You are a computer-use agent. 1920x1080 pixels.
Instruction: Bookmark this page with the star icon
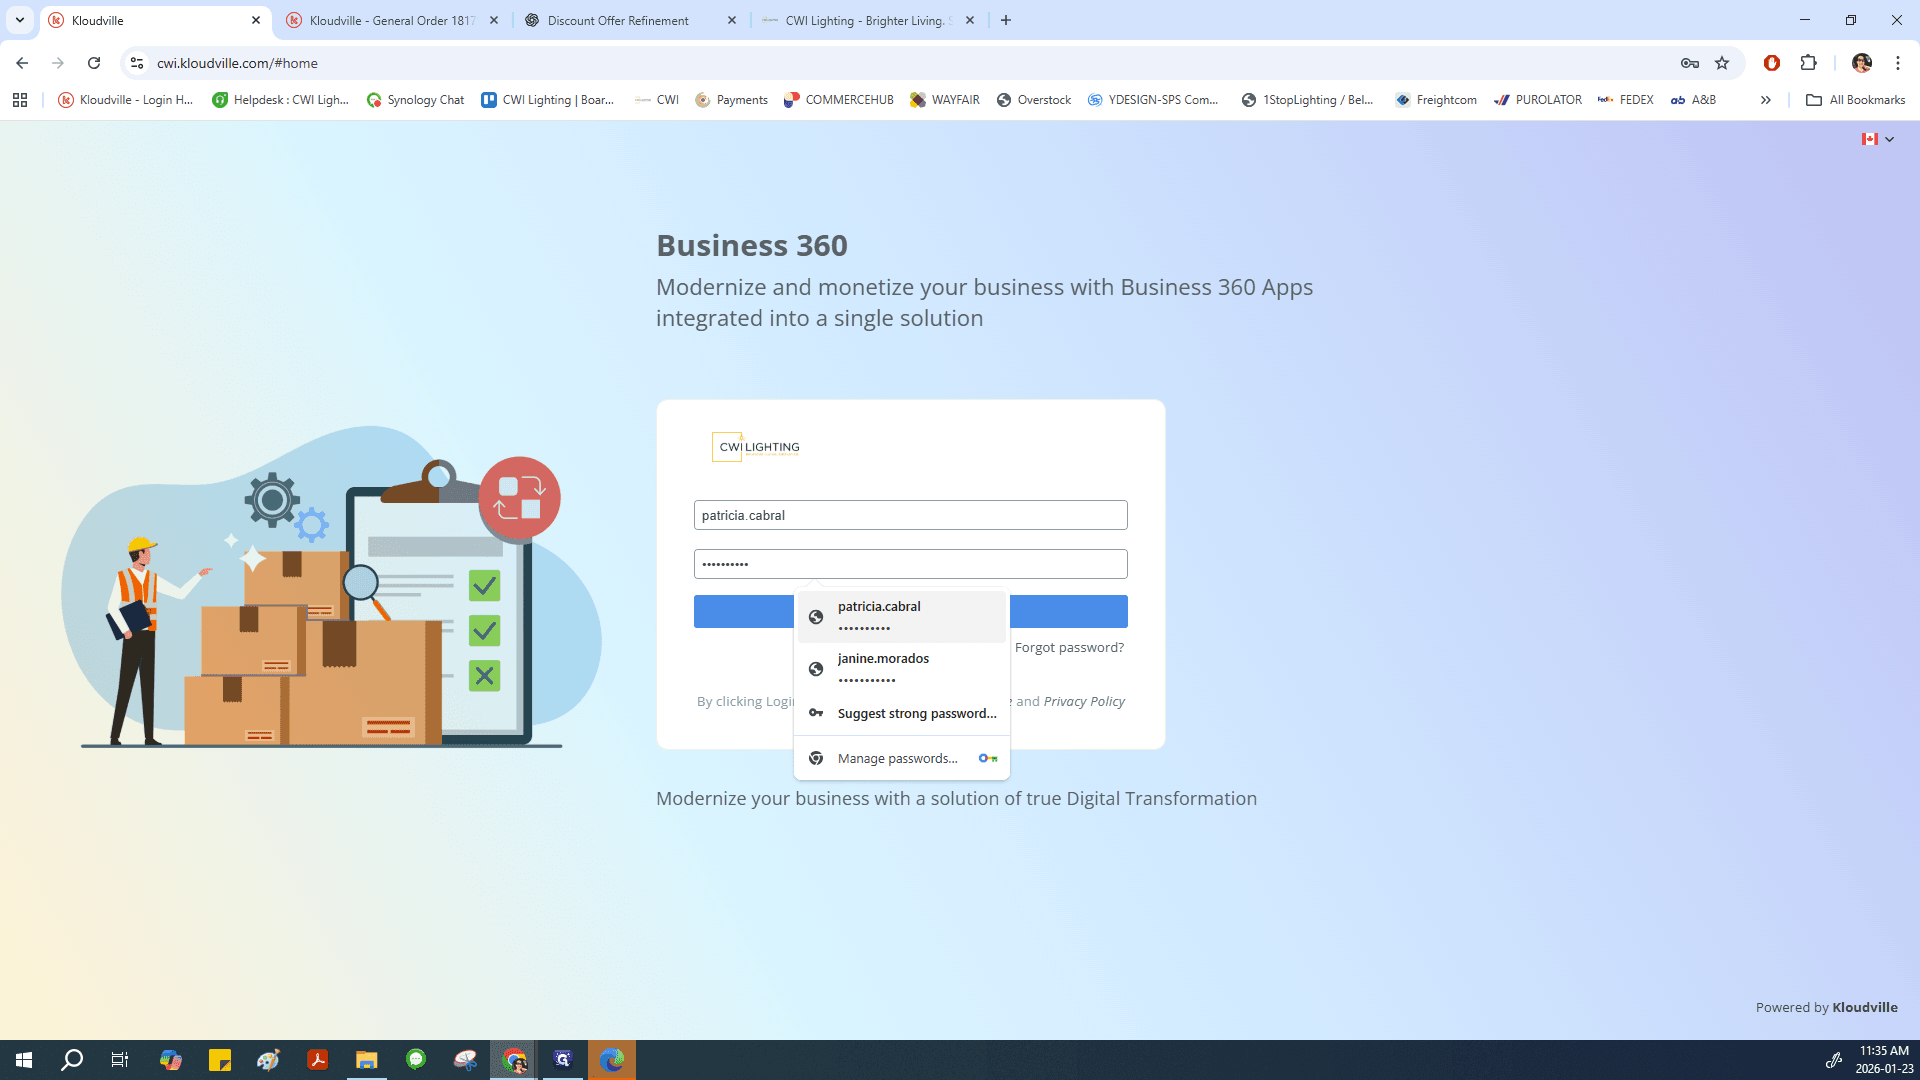(x=1722, y=63)
